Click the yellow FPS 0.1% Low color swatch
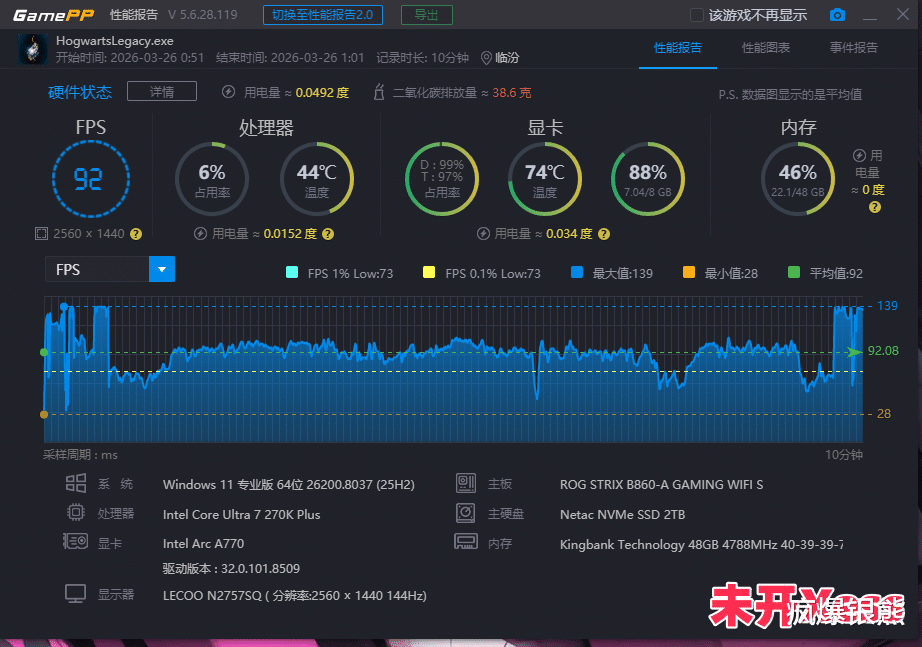Image resolution: width=922 pixels, height=647 pixels. coord(429,272)
